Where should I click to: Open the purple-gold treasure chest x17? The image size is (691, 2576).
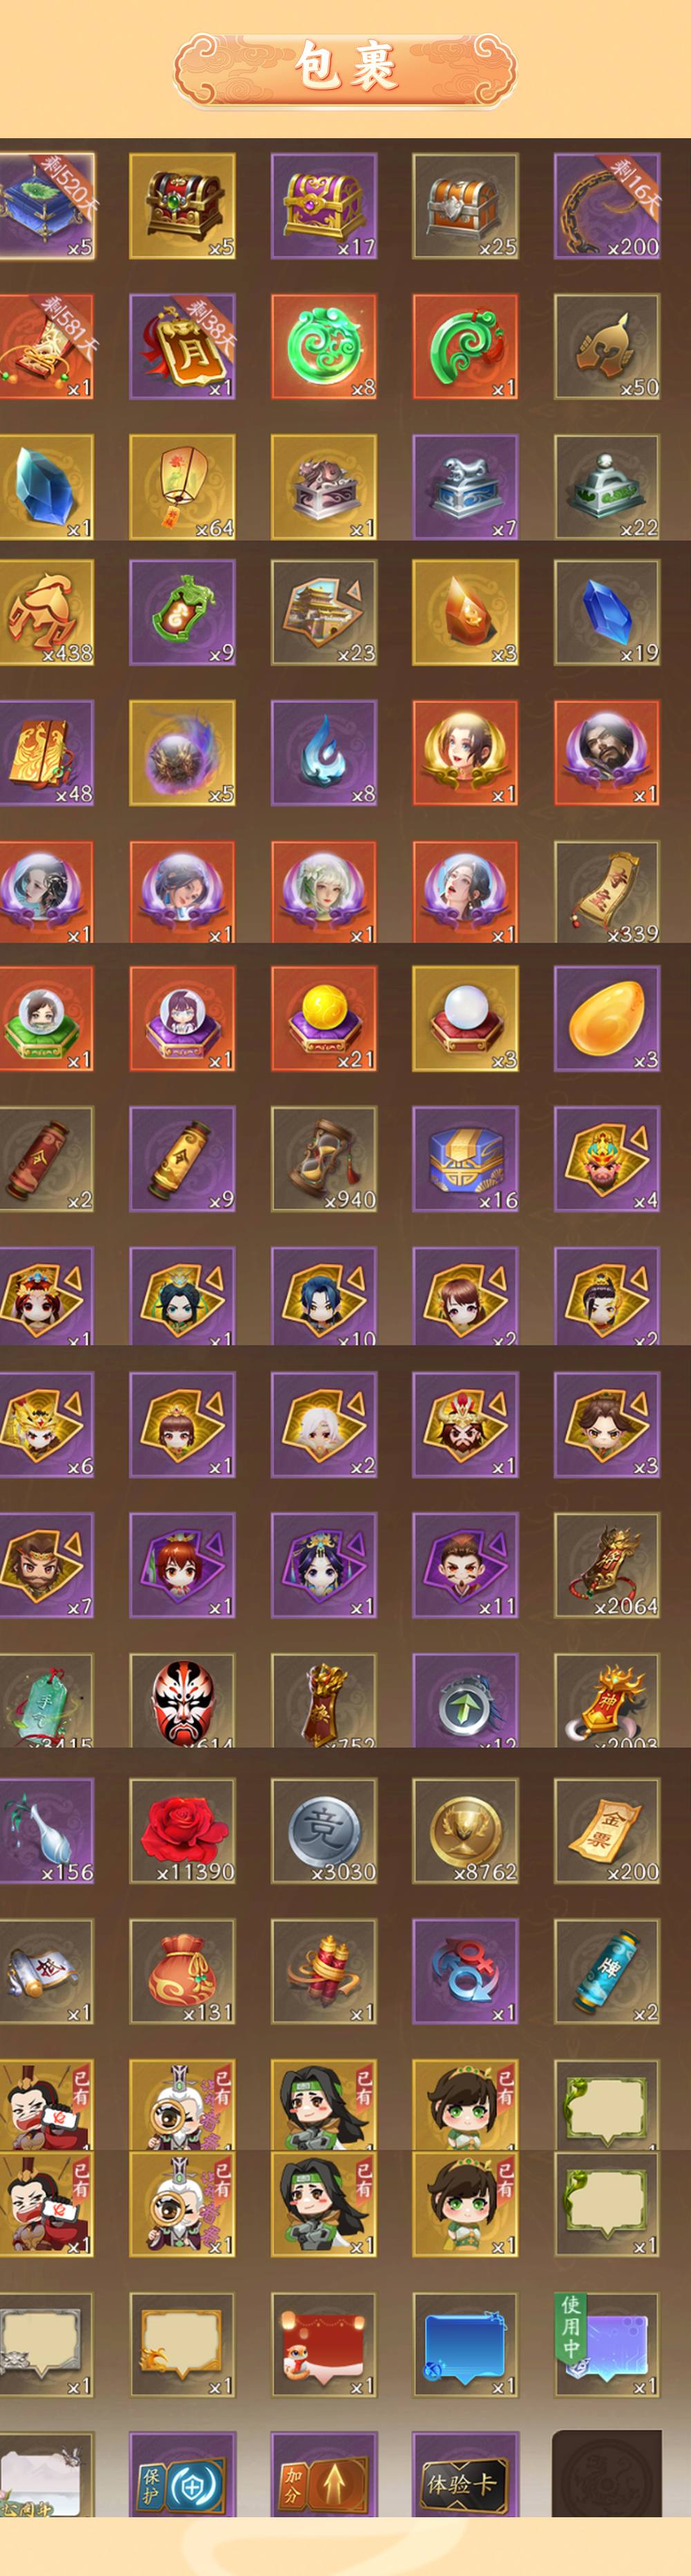pos(324,206)
